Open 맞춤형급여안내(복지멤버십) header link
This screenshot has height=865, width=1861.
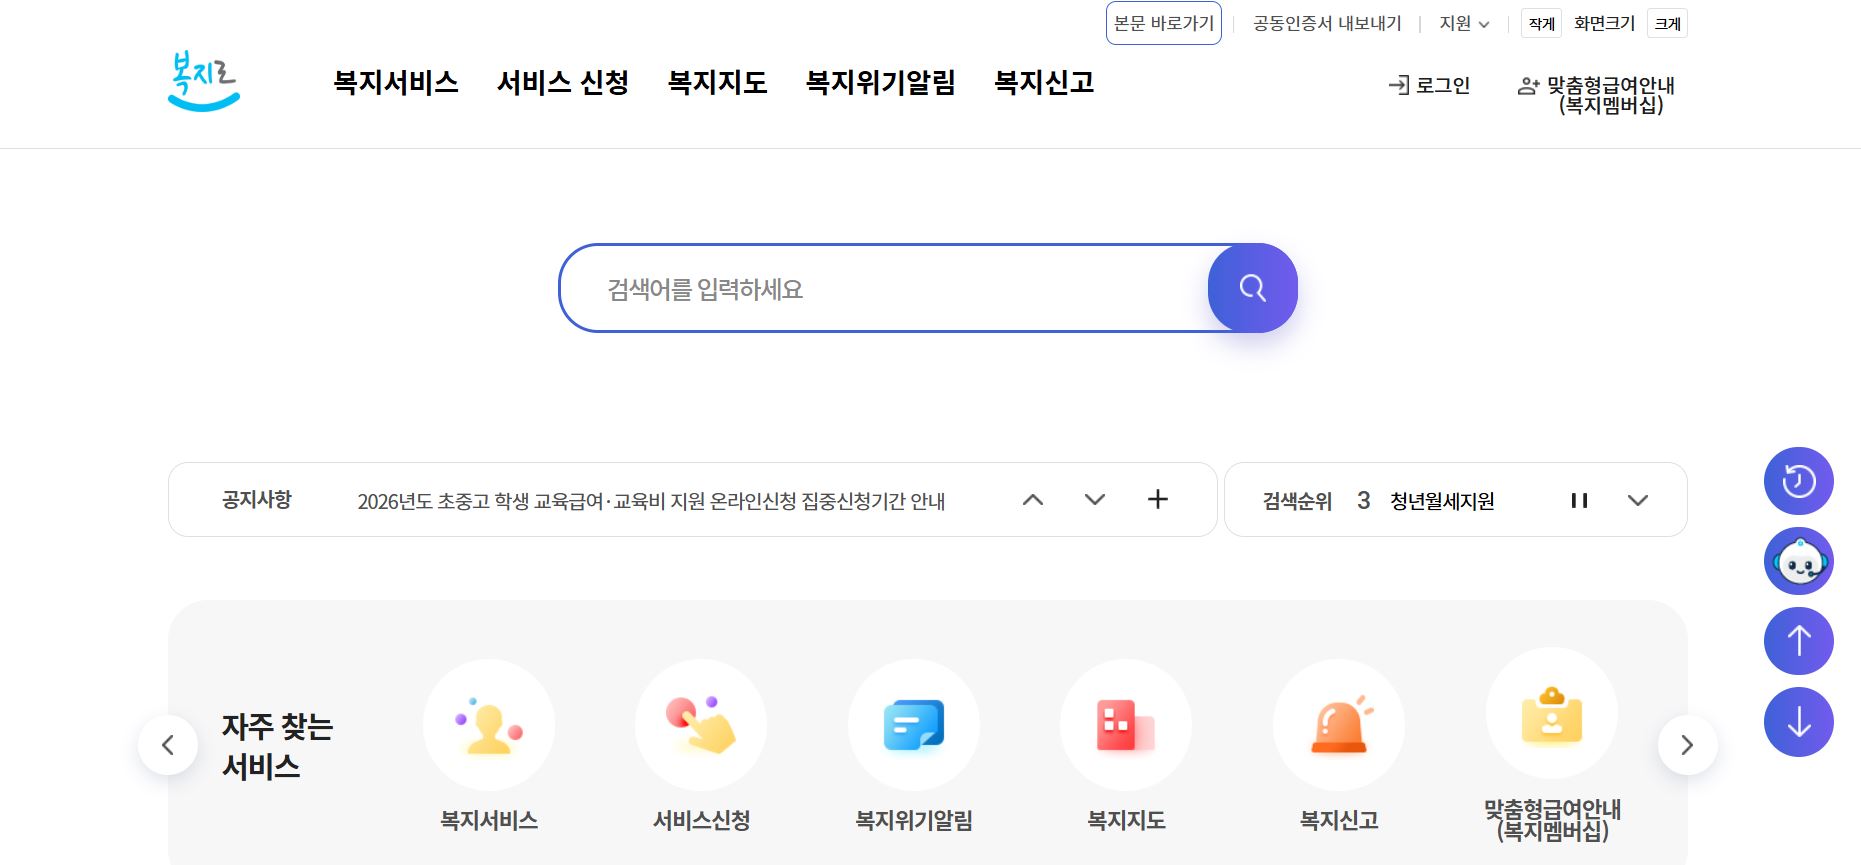[1597, 95]
